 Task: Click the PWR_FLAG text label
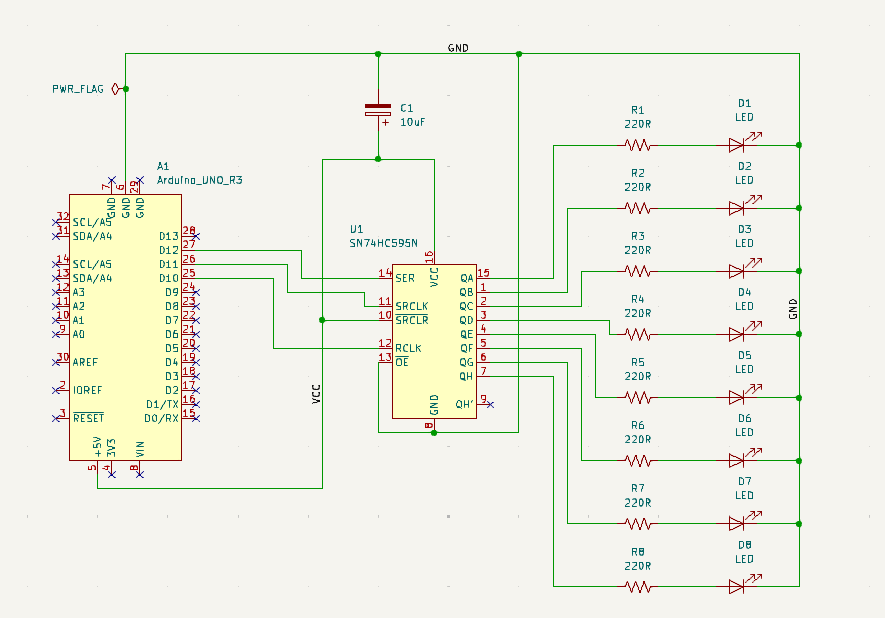(x=78, y=89)
